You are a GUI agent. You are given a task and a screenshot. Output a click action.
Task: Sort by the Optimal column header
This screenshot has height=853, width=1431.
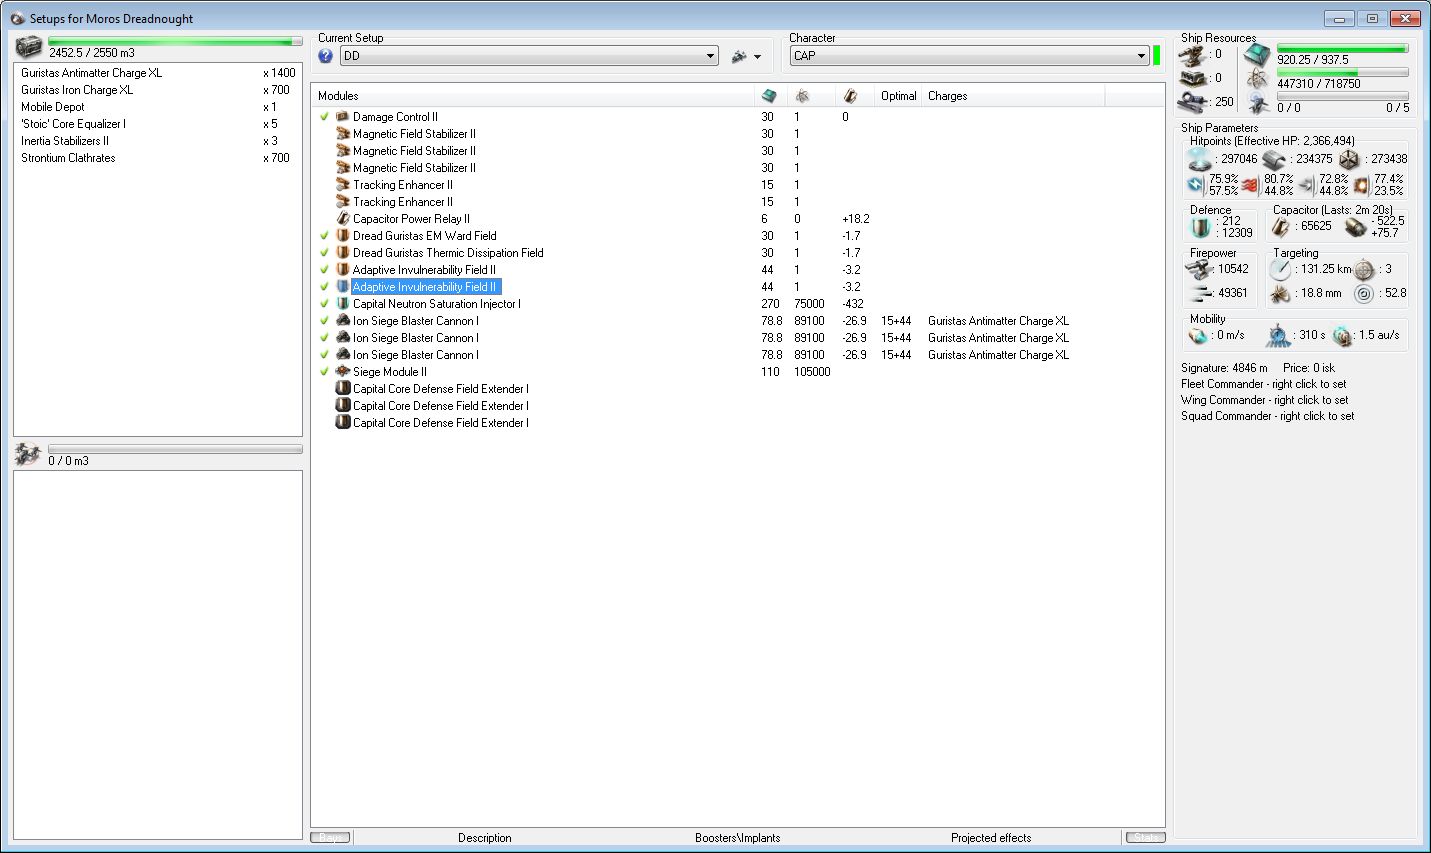point(899,96)
